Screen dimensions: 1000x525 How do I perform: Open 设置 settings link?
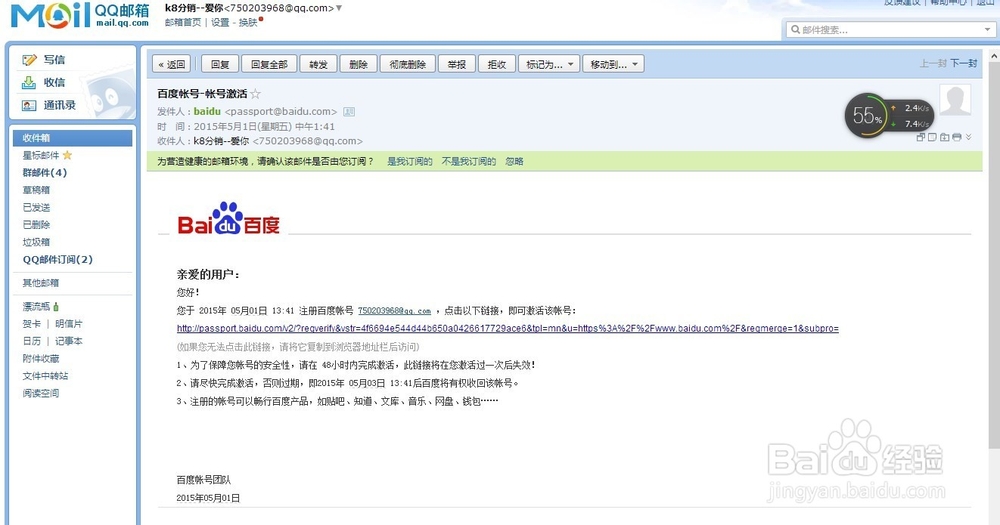(220, 22)
